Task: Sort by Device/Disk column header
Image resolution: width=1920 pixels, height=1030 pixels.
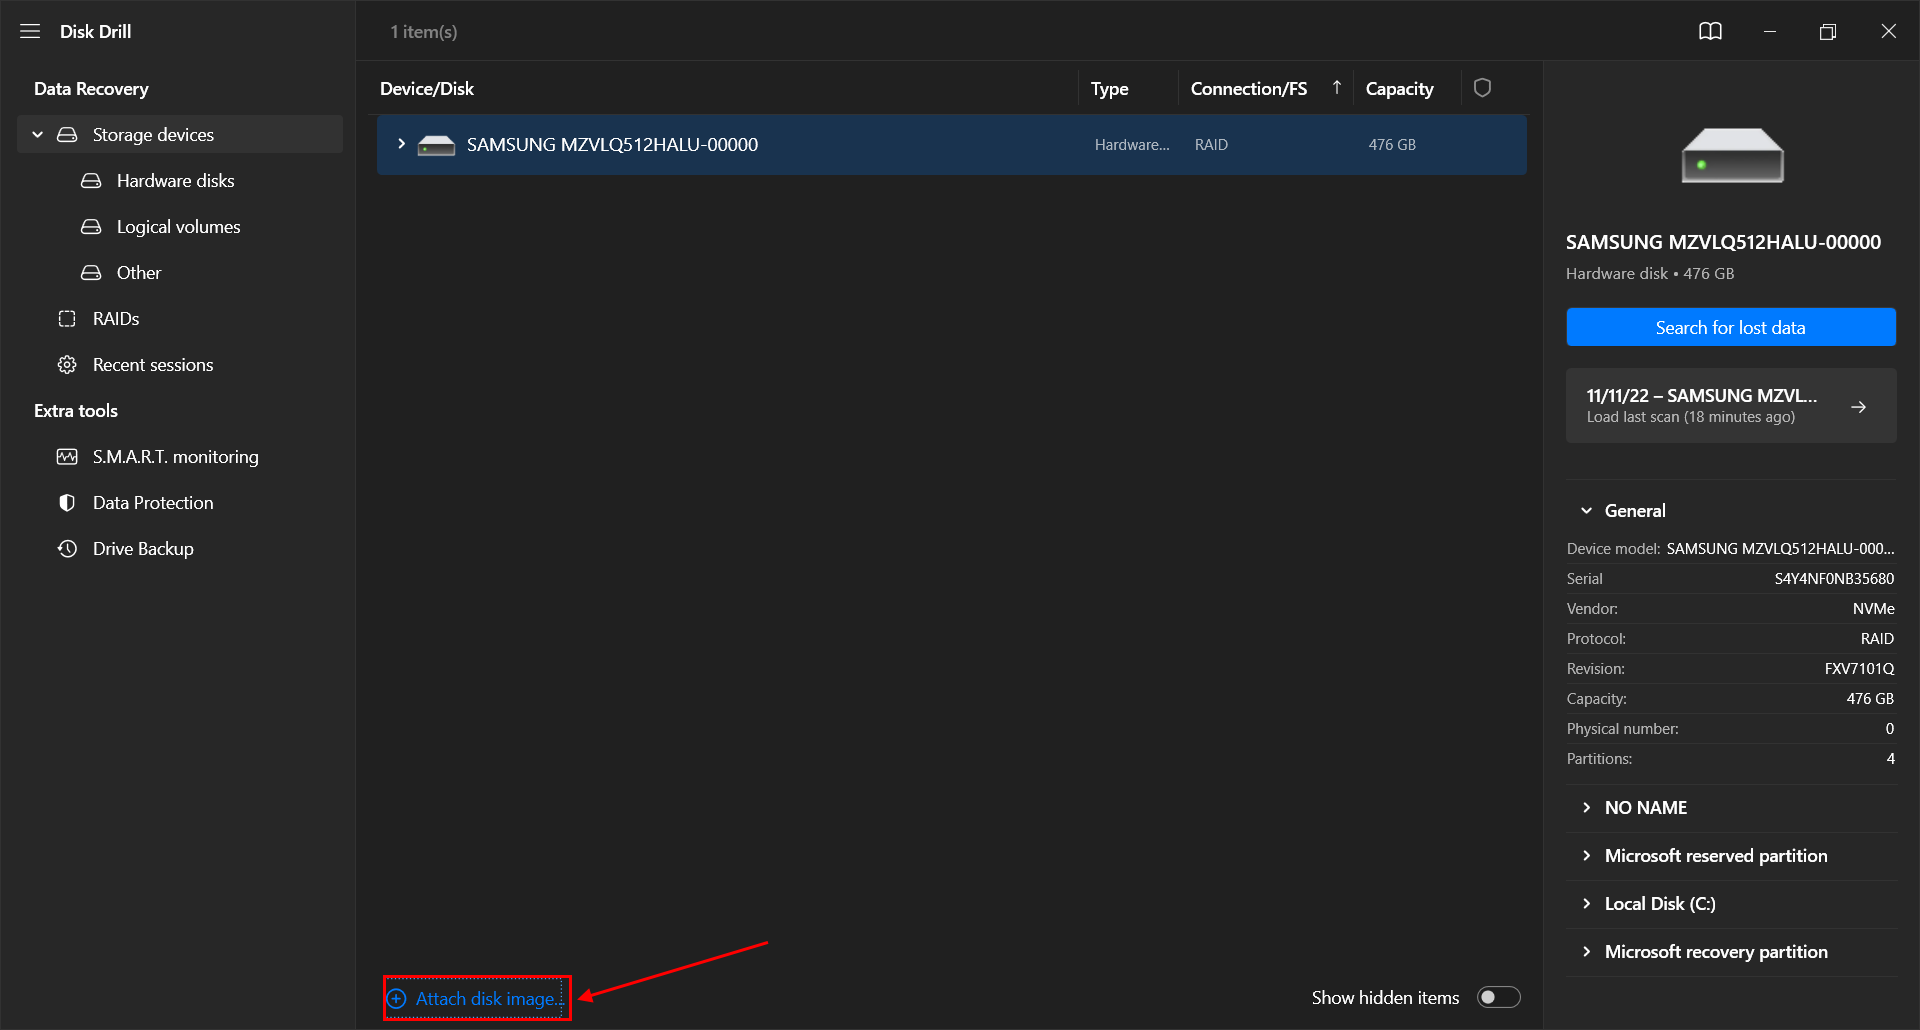Action: click(427, 88)
